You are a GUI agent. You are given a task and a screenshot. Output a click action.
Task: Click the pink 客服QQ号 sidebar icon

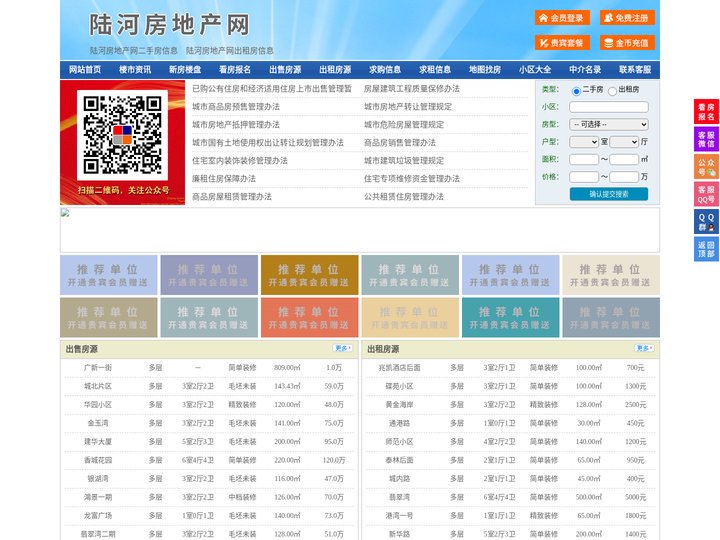[706, 194]
